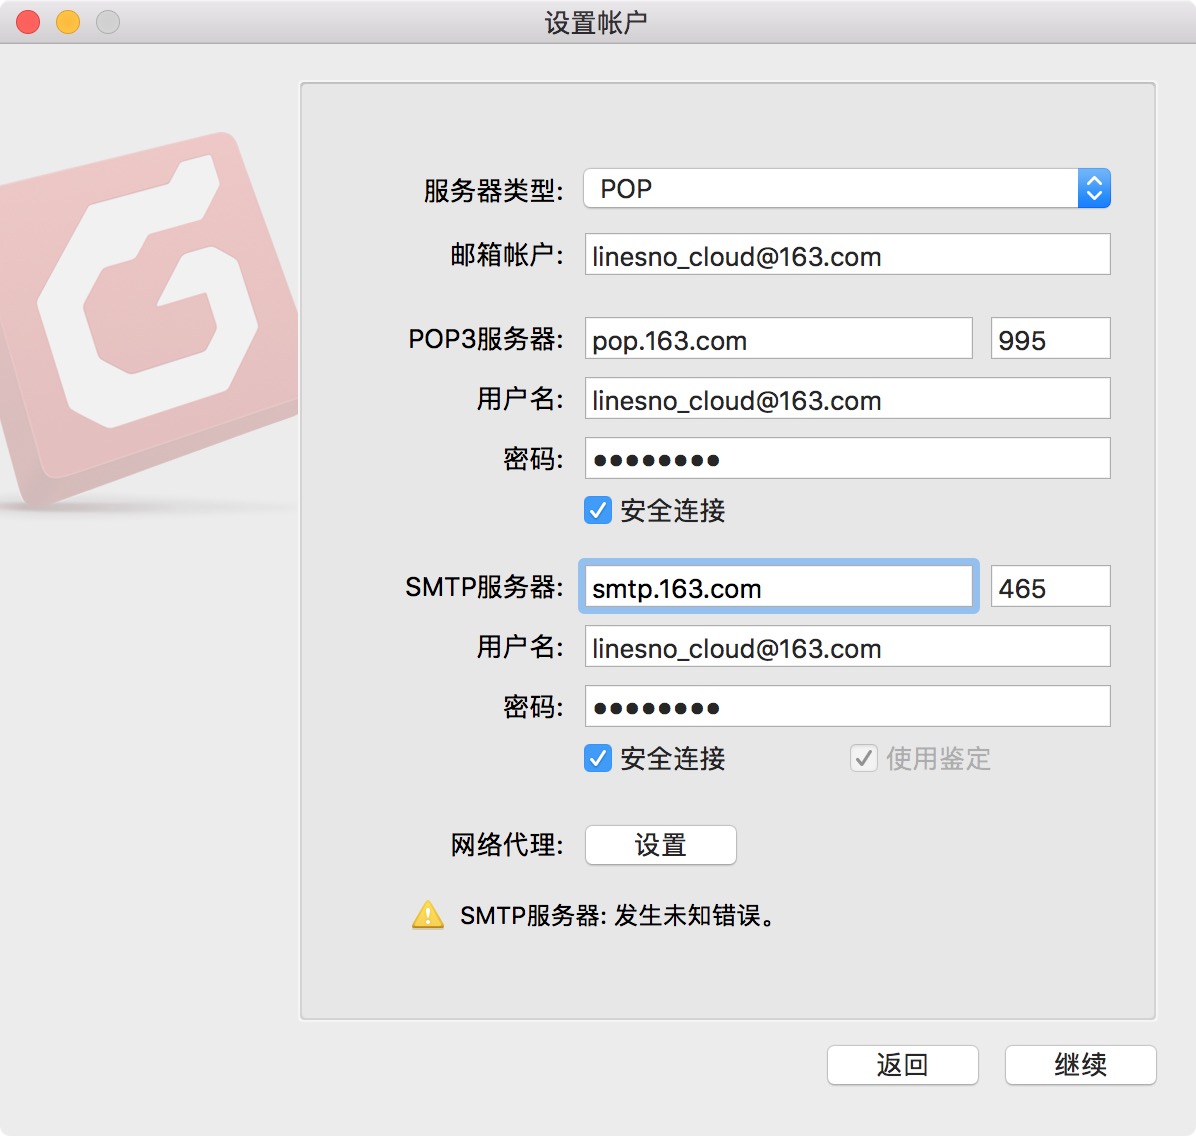Focus the smtp.163.com server field
1196x1136 pixels.
(778, 587)
